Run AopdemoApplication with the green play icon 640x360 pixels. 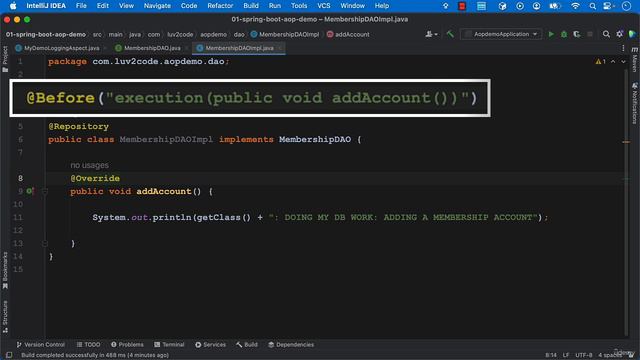click(x=551, y=34)
